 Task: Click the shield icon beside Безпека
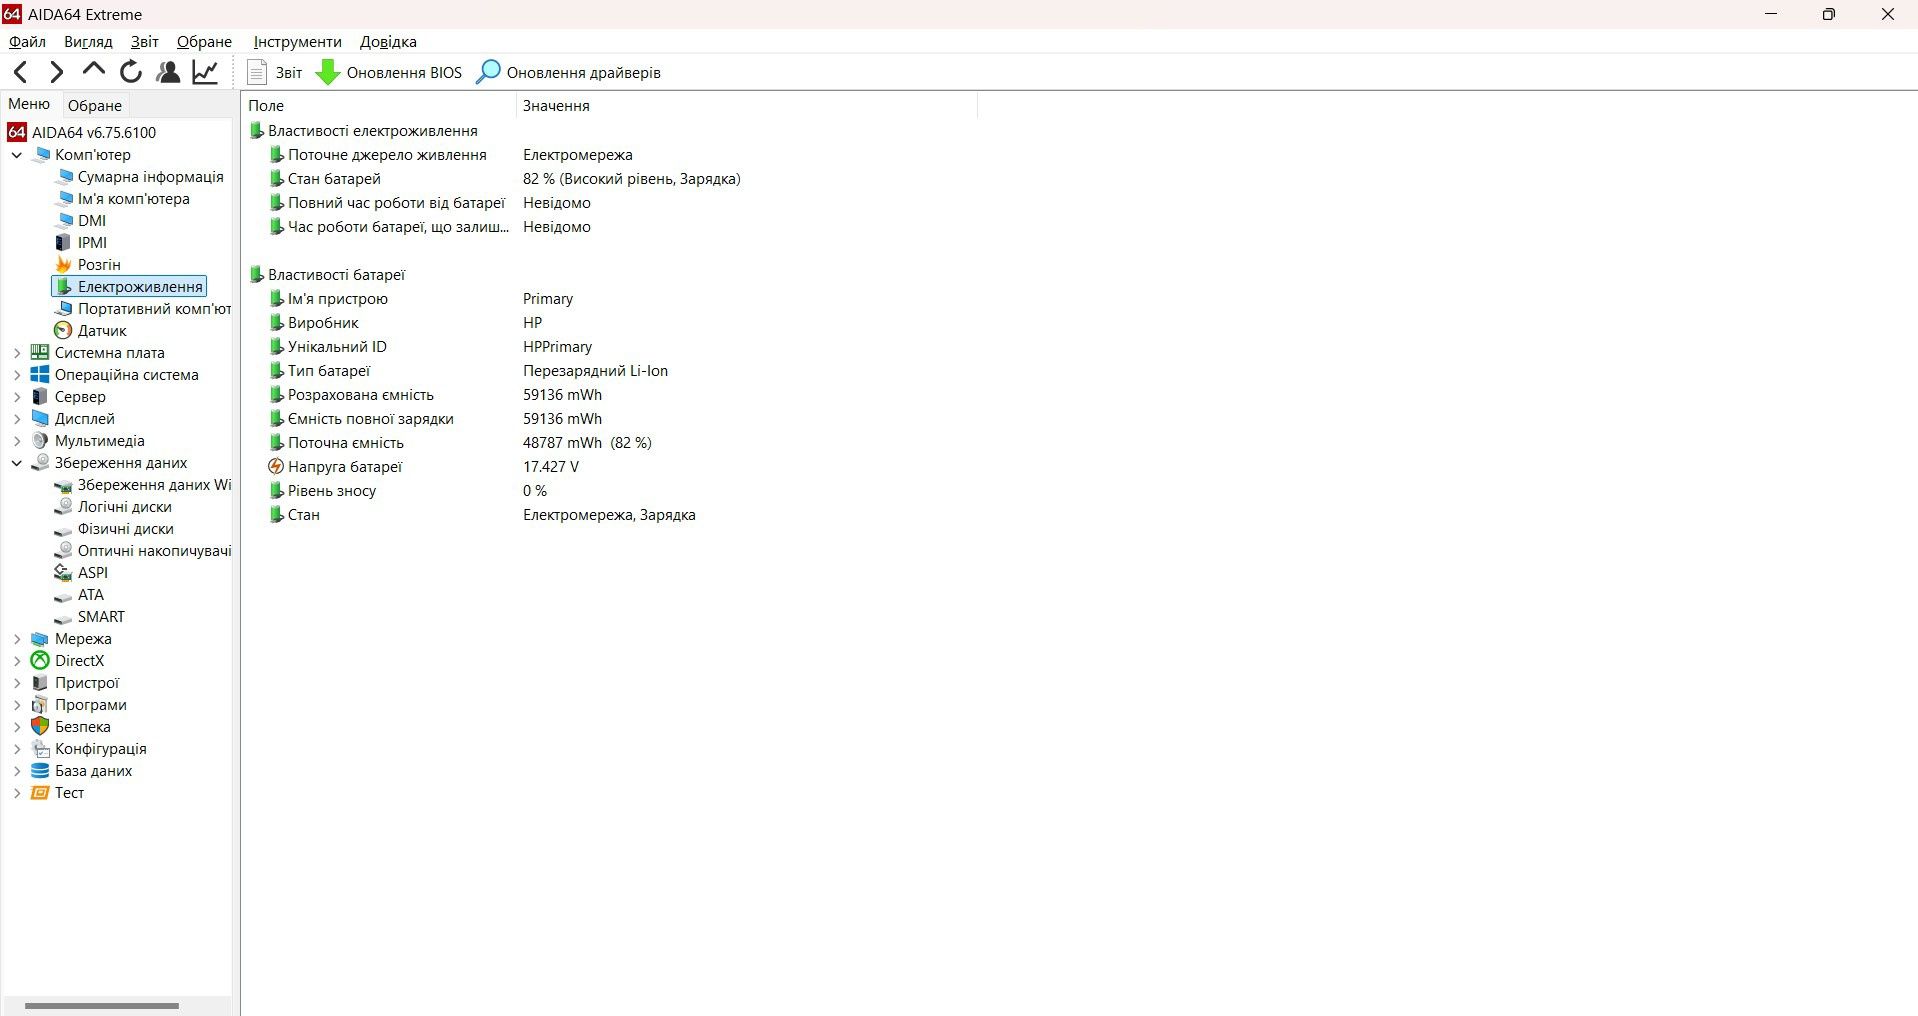pos(40,727)
